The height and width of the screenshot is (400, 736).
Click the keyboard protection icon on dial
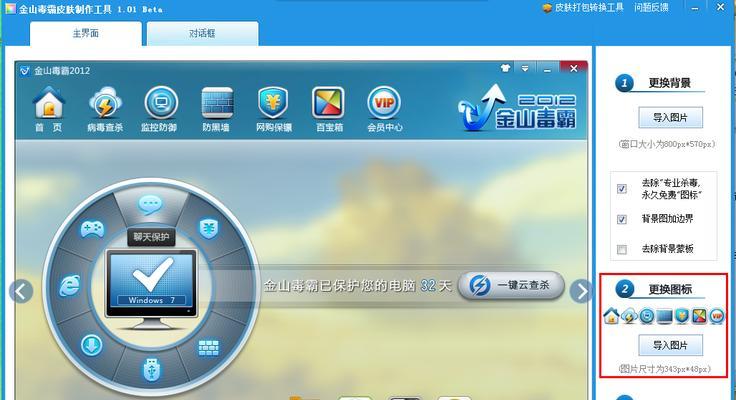point(208,348)
